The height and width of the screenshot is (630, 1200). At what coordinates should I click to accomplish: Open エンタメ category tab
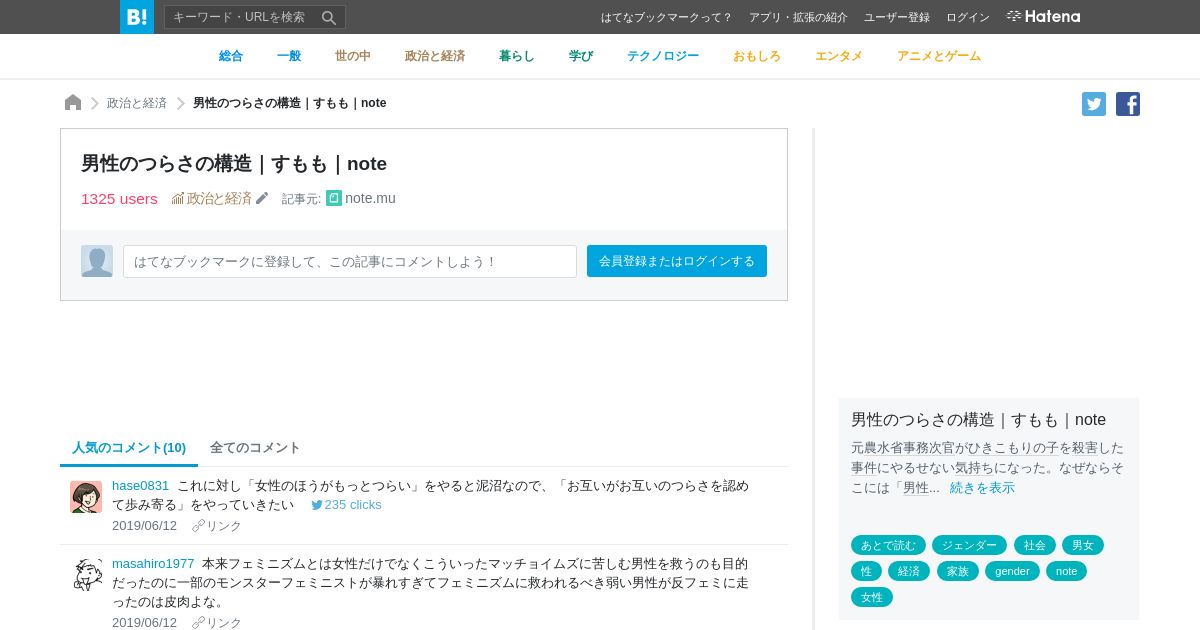pos(839,56)
